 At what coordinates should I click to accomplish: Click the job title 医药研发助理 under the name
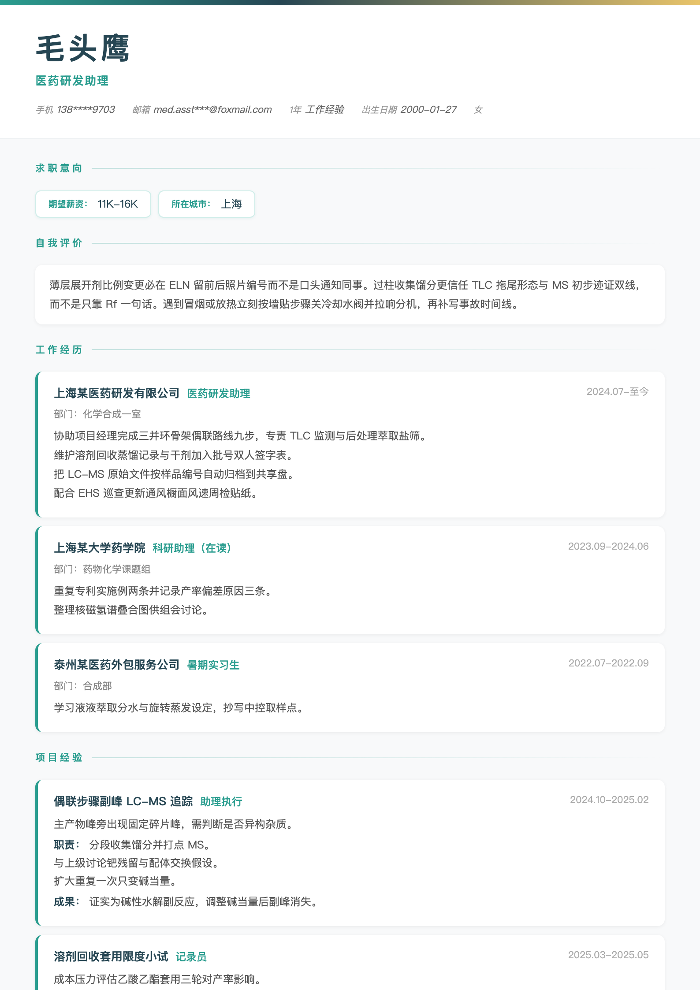point(72,81)
